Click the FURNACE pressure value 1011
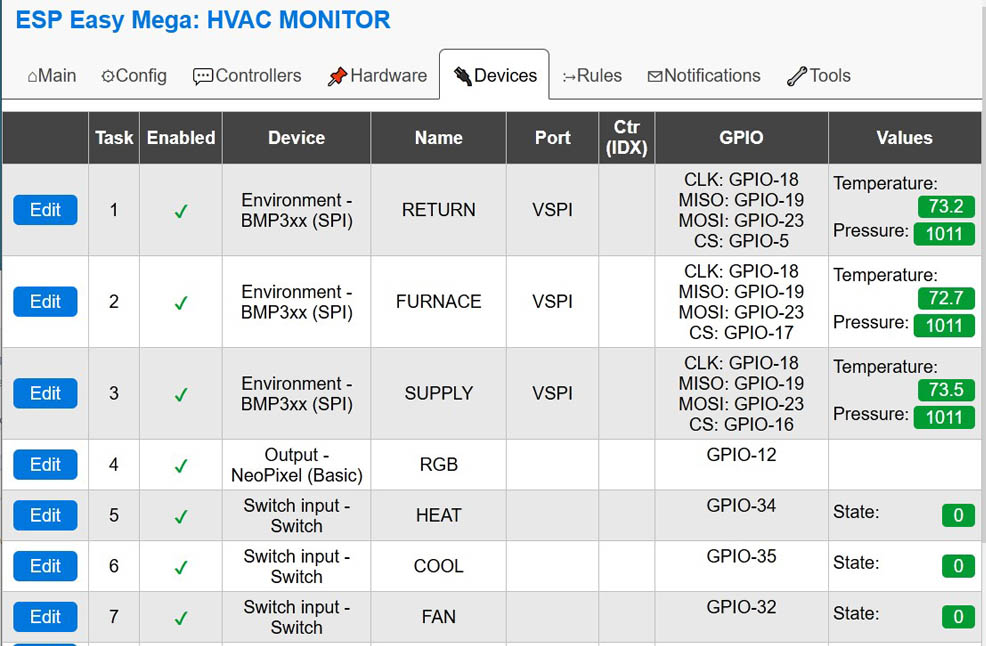The height and width of the screenshot is (646, 986). point(944,326)
